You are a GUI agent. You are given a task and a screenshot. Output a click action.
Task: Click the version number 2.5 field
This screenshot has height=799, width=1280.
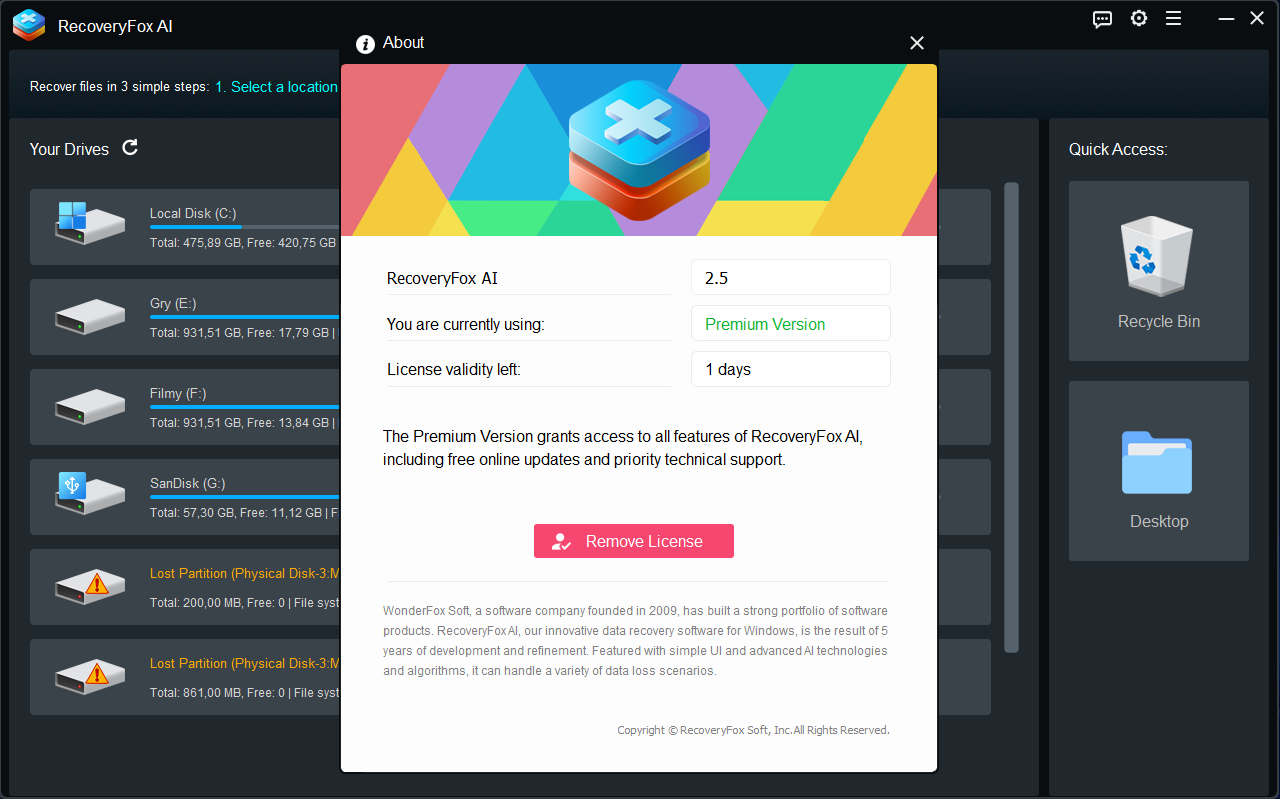[x=790, y=278]
